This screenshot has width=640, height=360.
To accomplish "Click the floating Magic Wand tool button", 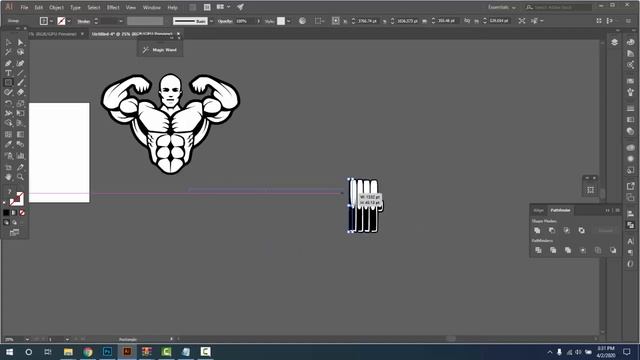I will coord(160,50).
